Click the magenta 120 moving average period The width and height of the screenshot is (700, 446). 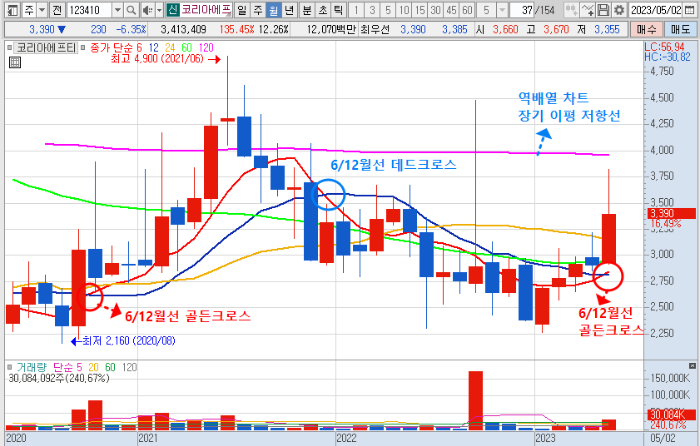206,48
